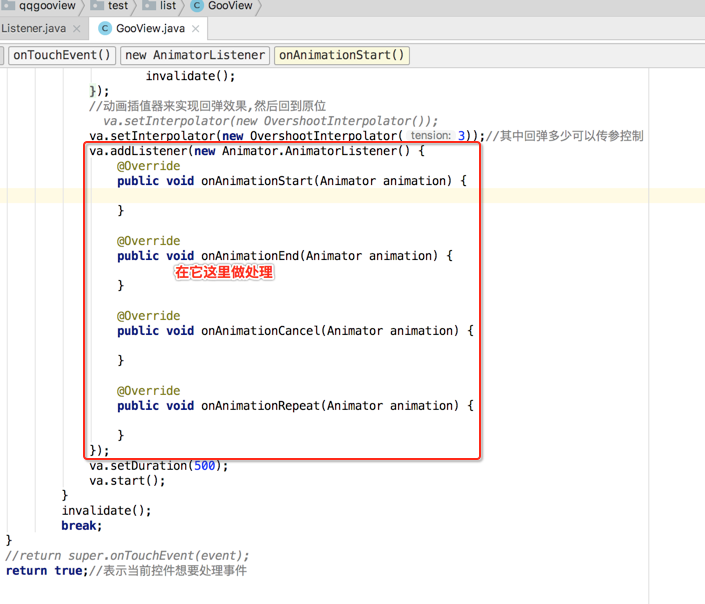Select the GooView class breadcrumb
705x604 pixels.
222,6
